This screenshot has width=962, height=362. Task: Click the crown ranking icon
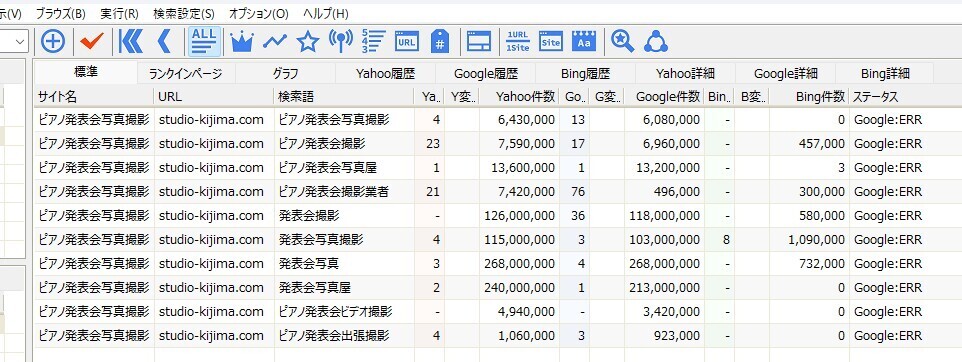242,42
